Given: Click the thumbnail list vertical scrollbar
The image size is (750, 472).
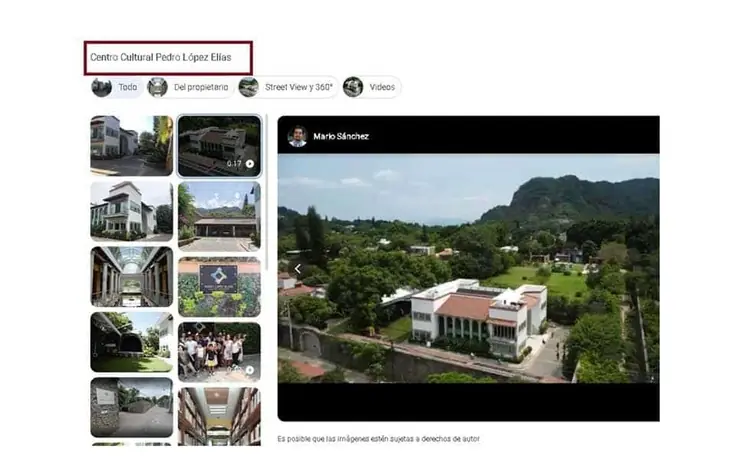Looking at the screenshot, I should point(266,192).
